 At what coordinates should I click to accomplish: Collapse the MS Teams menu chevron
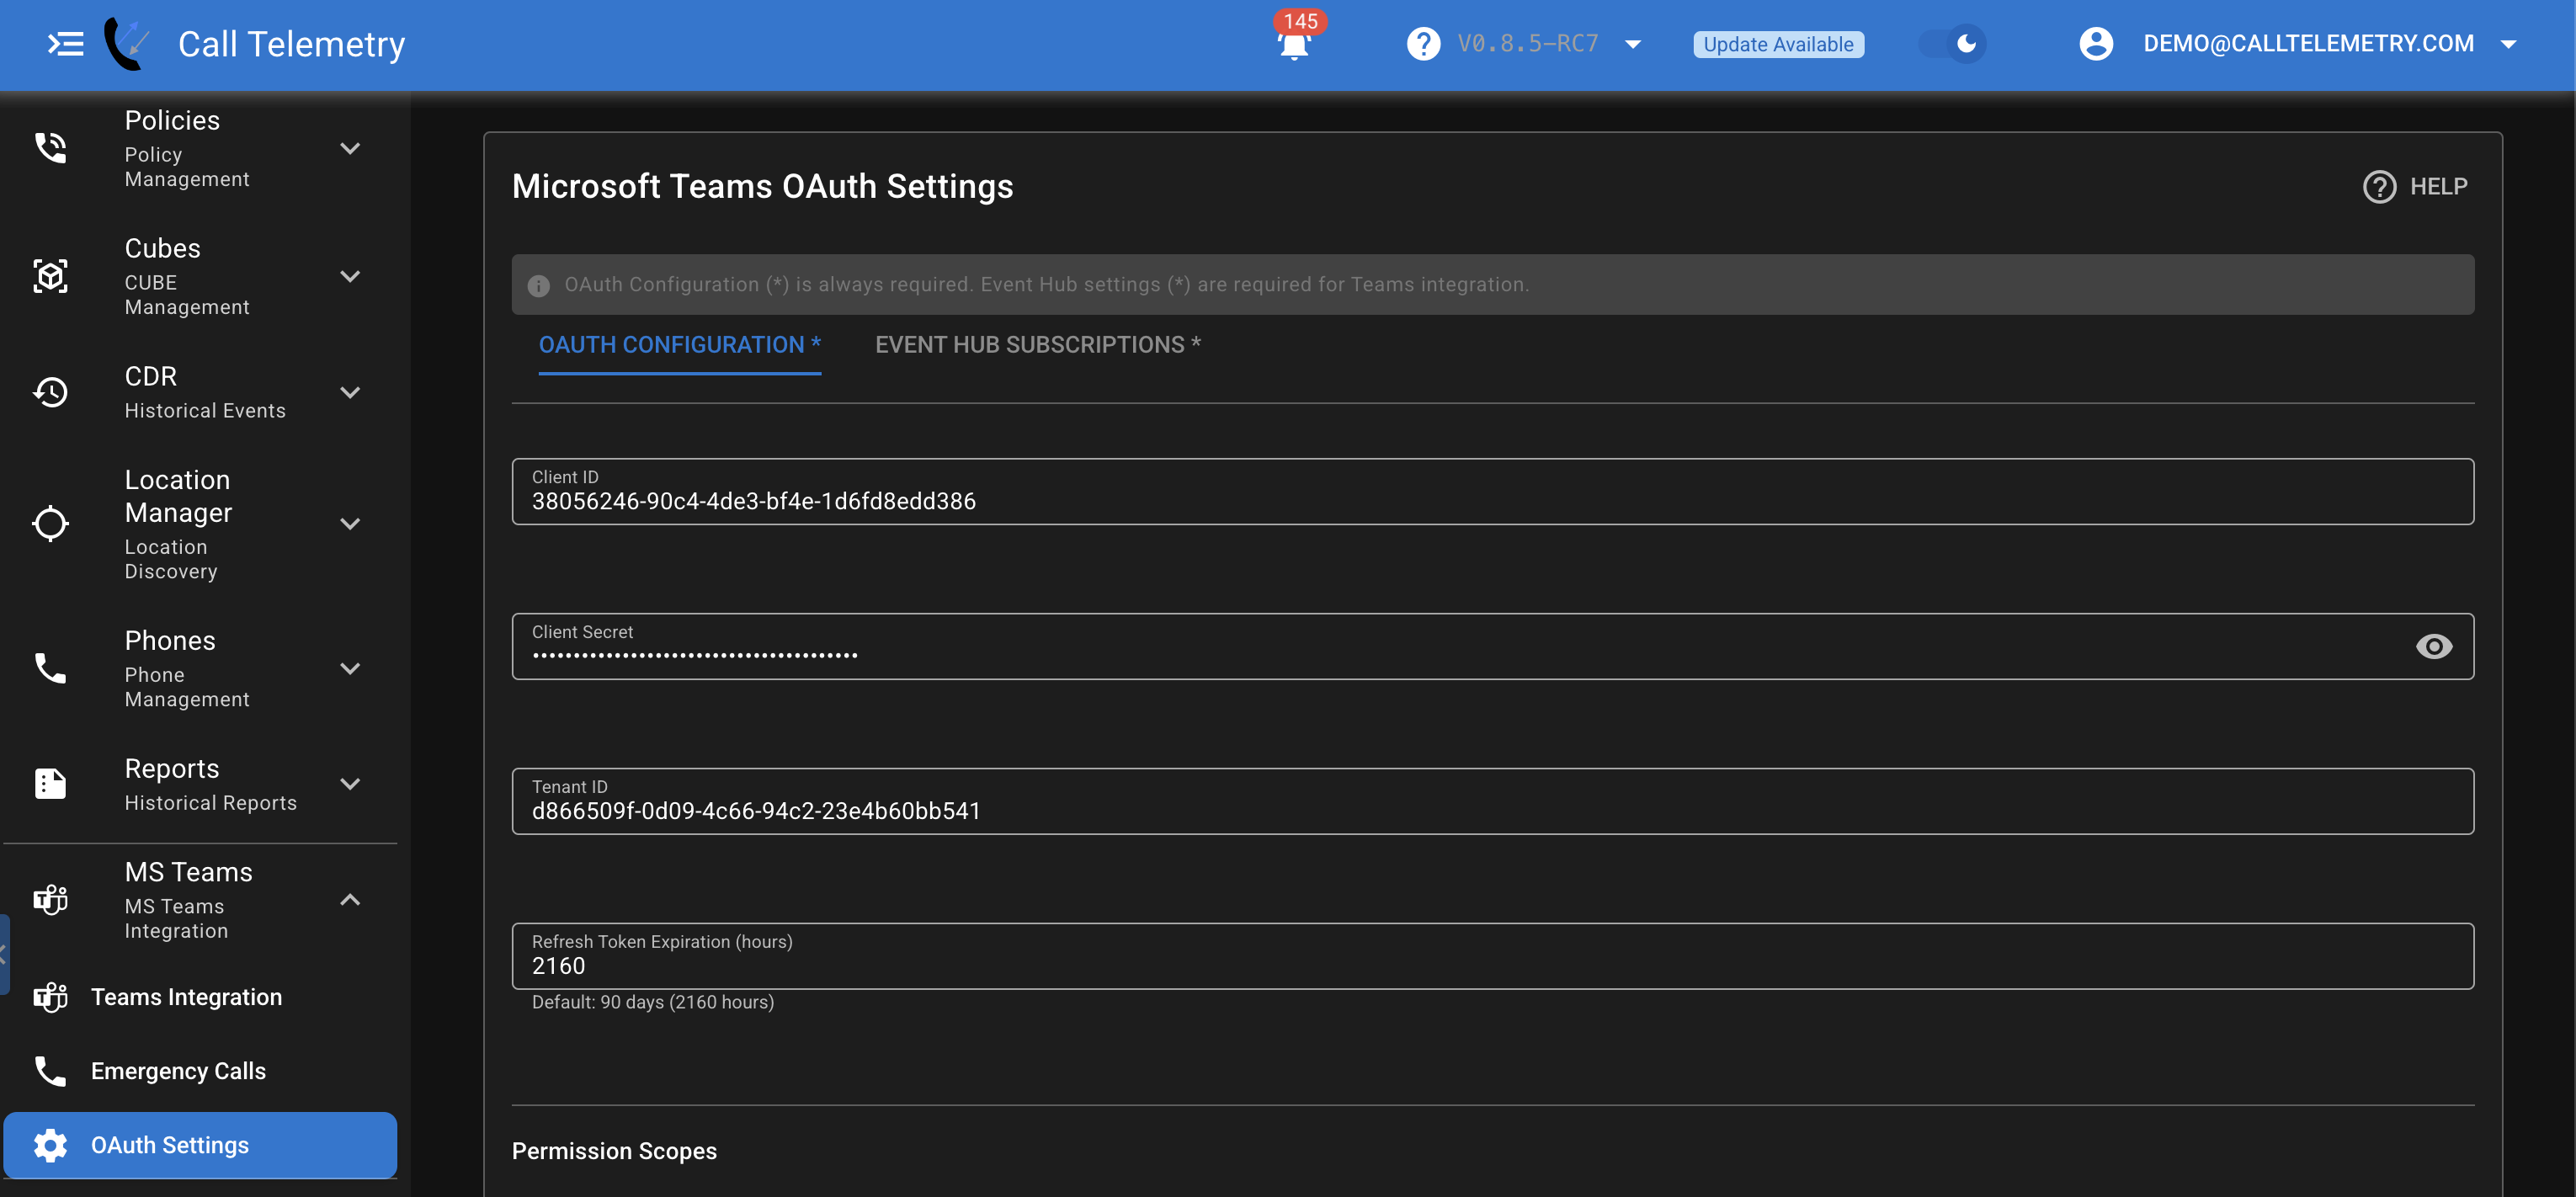pos(350,900)
